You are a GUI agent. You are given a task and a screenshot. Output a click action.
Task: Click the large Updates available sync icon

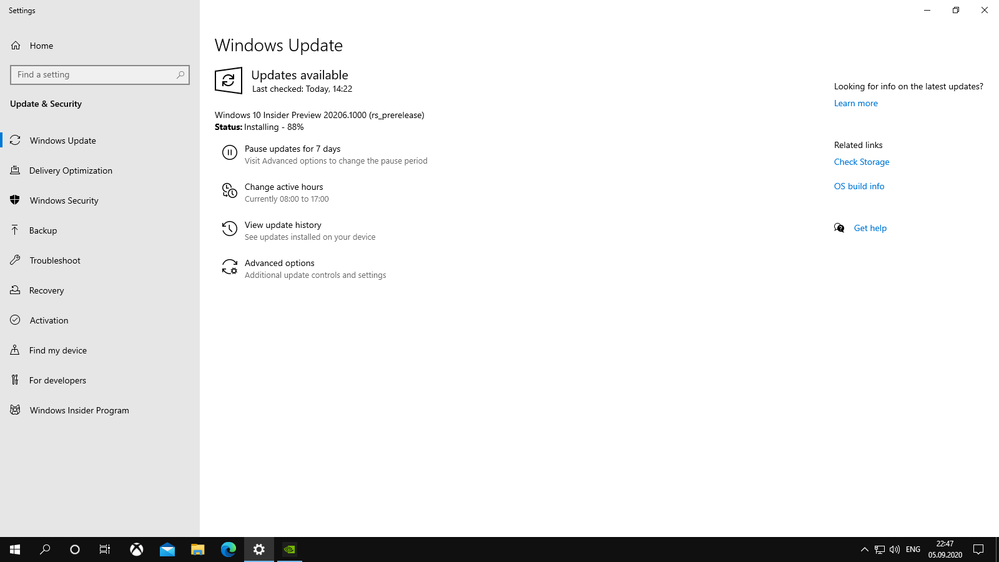(x=228, y=81)
